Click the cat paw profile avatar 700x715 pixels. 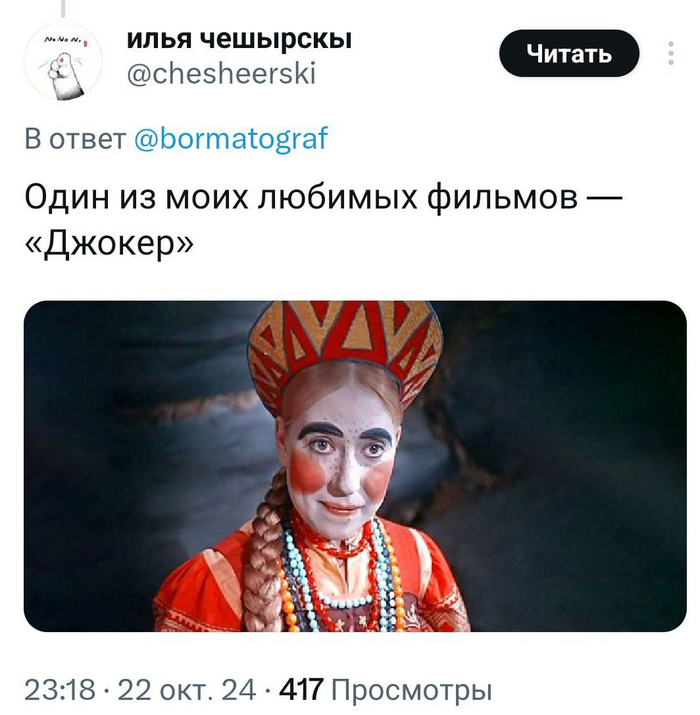[63, 61]
